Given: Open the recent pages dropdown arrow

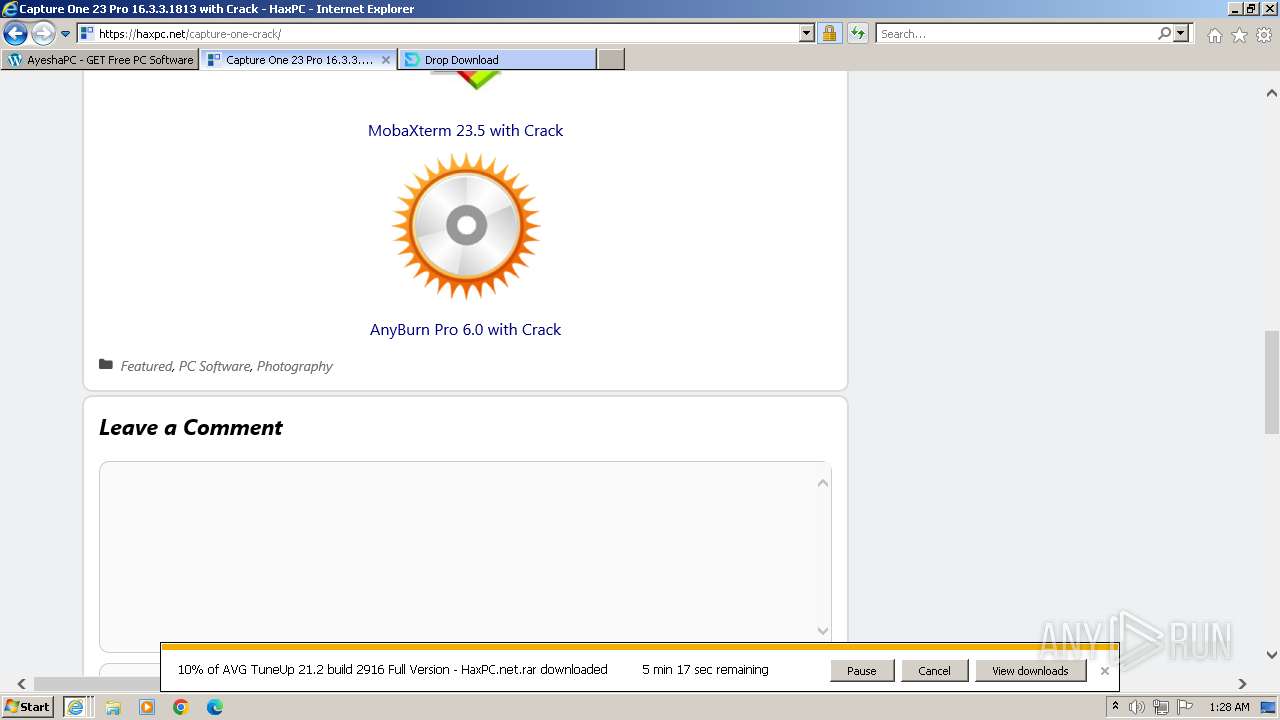Looking at the screenshot, I should pos(66,34).
